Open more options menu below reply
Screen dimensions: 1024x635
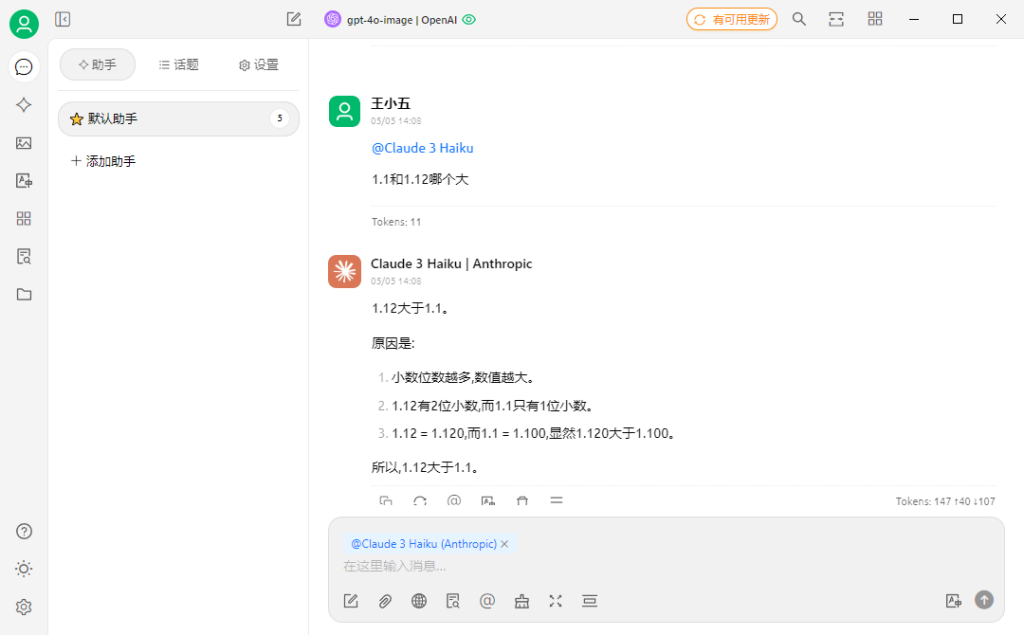pos(556,500)
